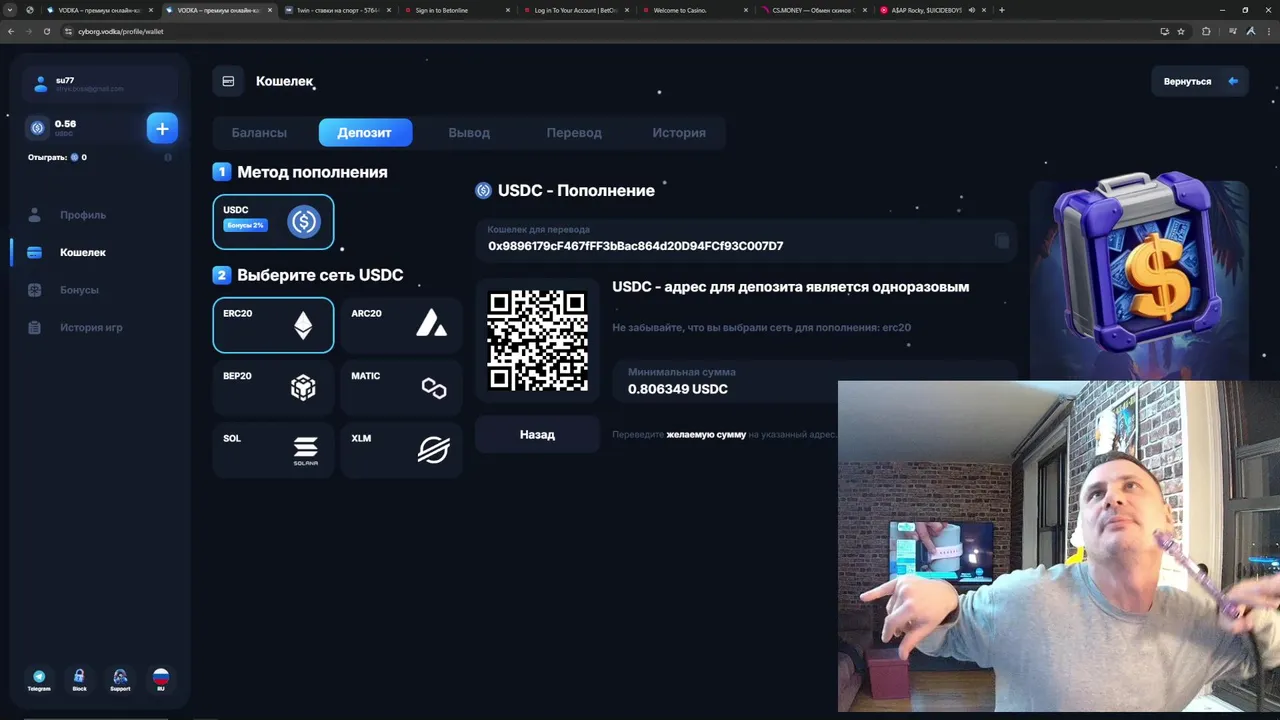Click the 0.56 USDC balance
Viewport: 1280px width, 720px height.
coord(65,124)
